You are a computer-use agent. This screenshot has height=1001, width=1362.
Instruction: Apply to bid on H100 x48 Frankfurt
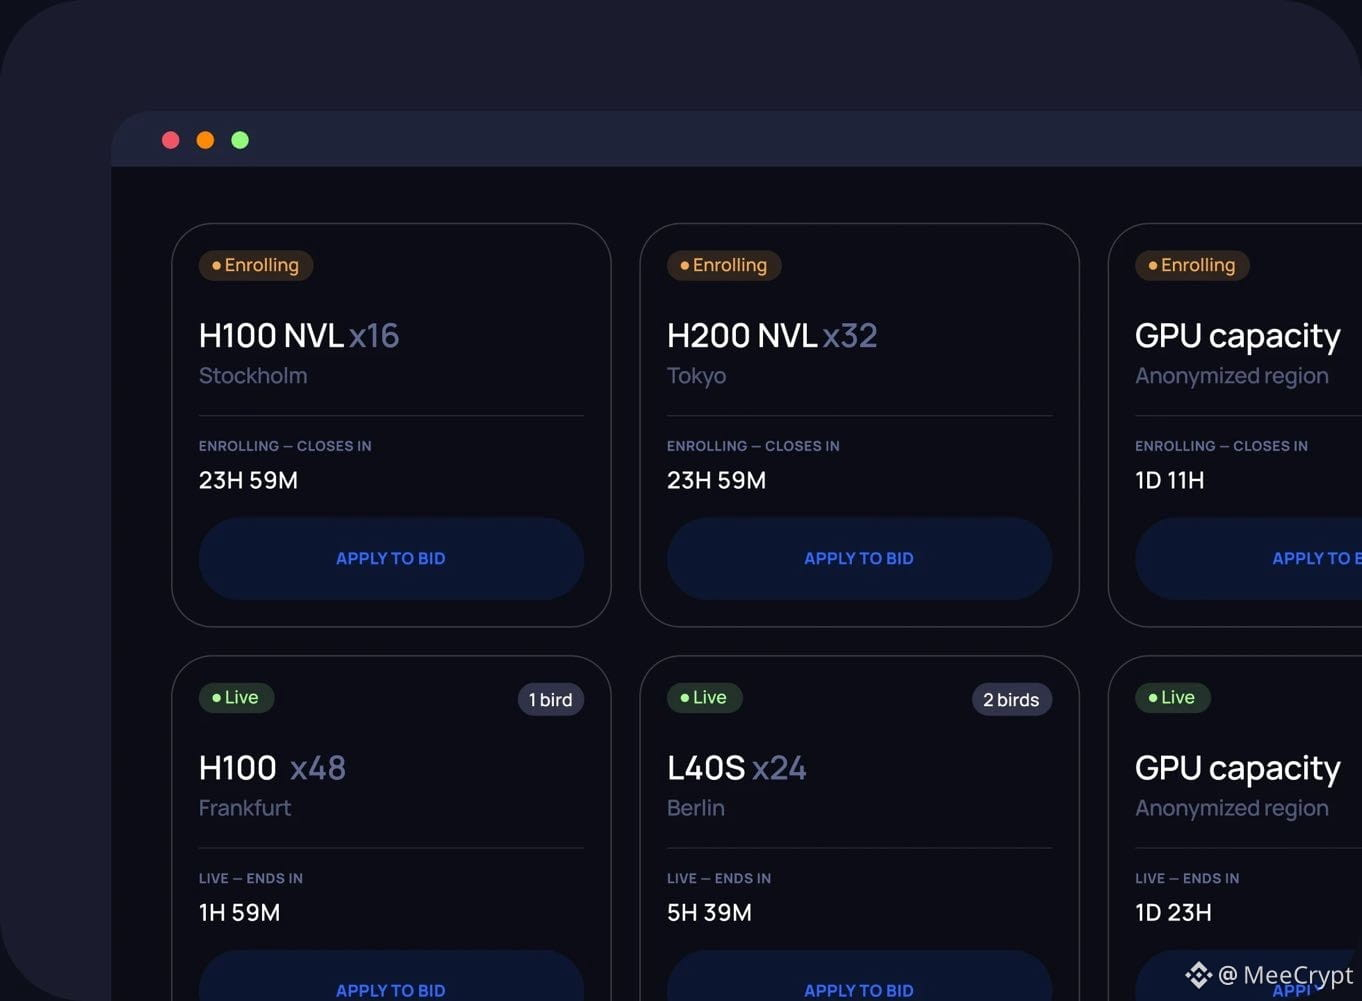[391, 976]
